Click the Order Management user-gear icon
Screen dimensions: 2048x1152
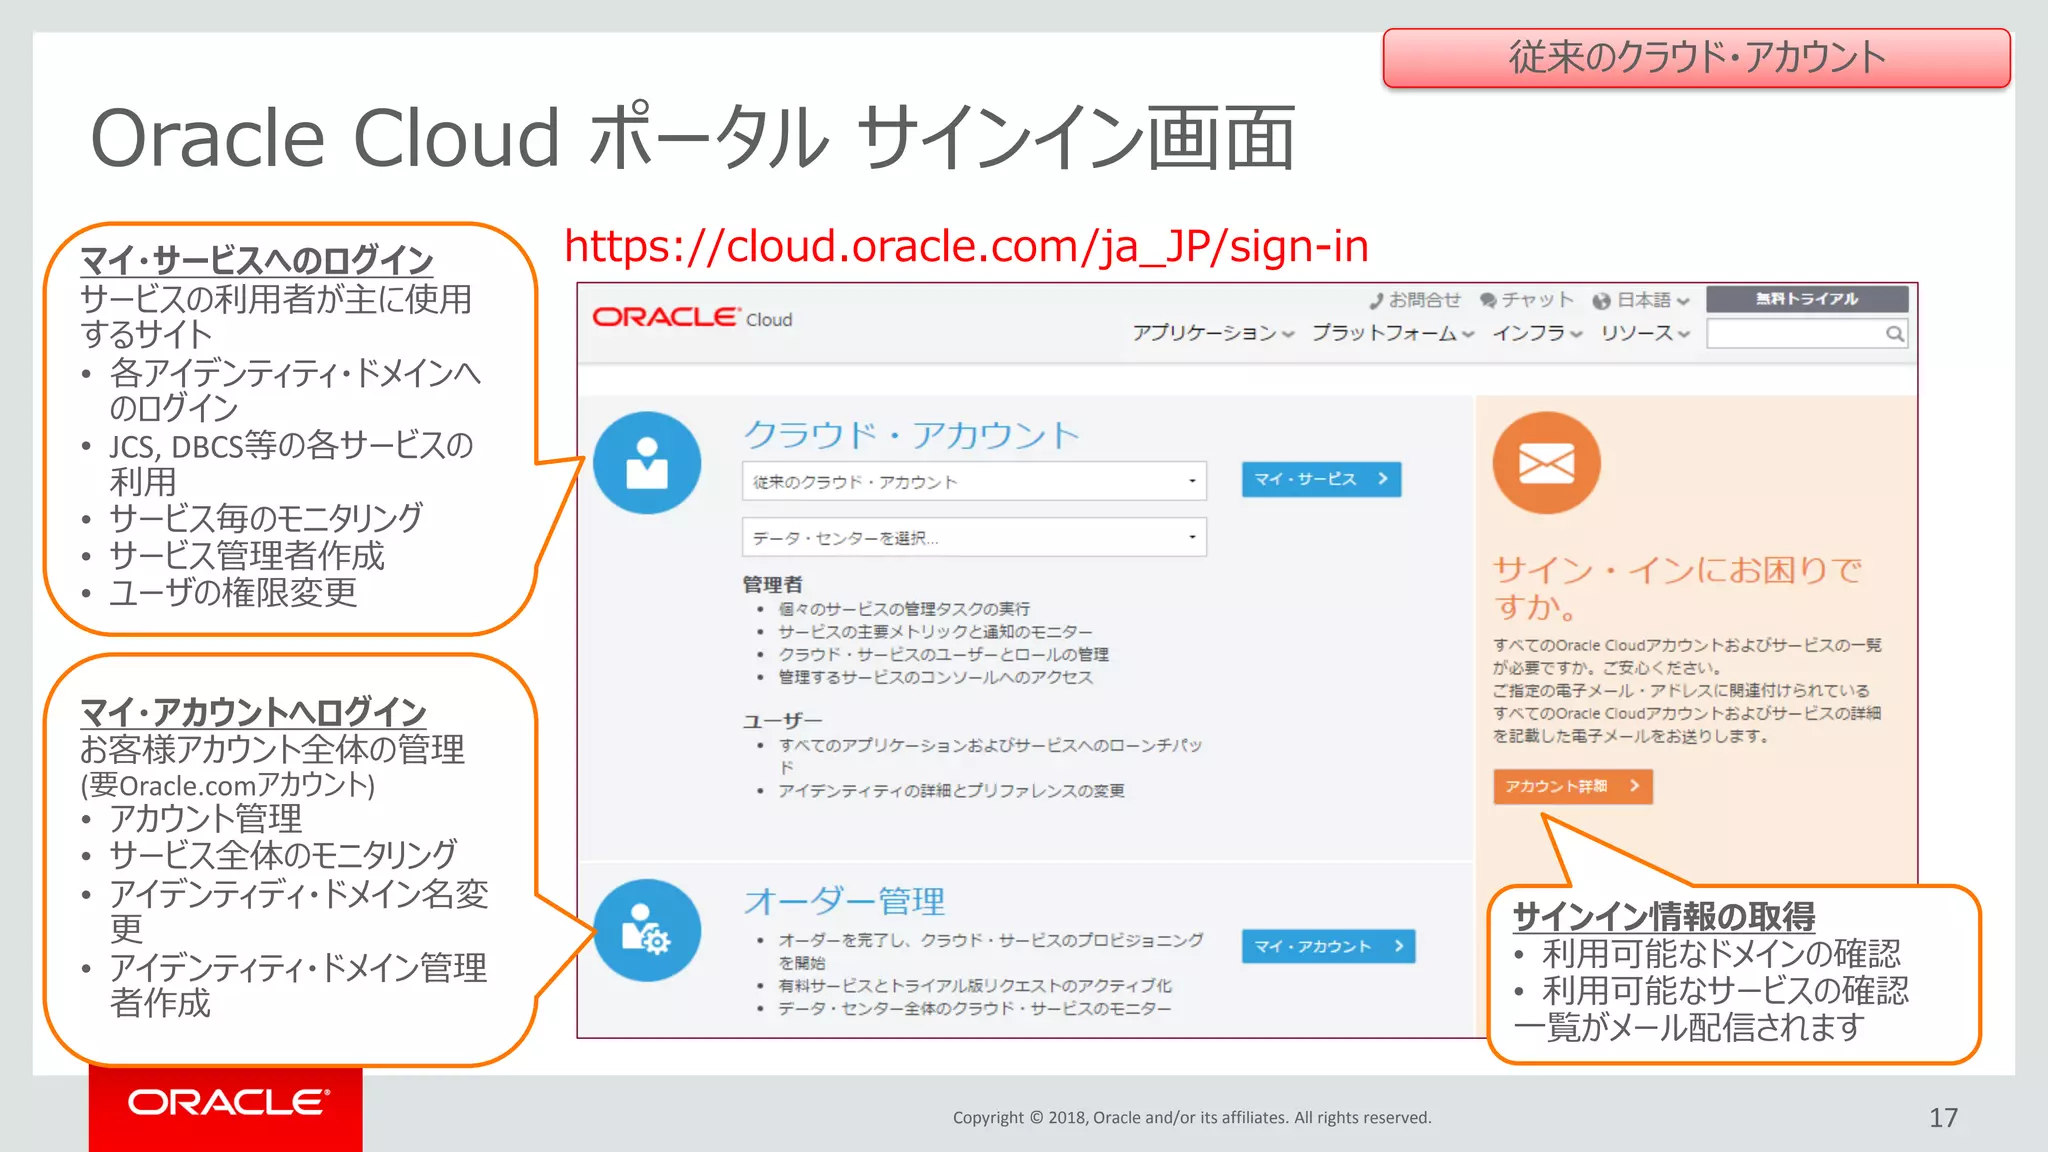647,930
